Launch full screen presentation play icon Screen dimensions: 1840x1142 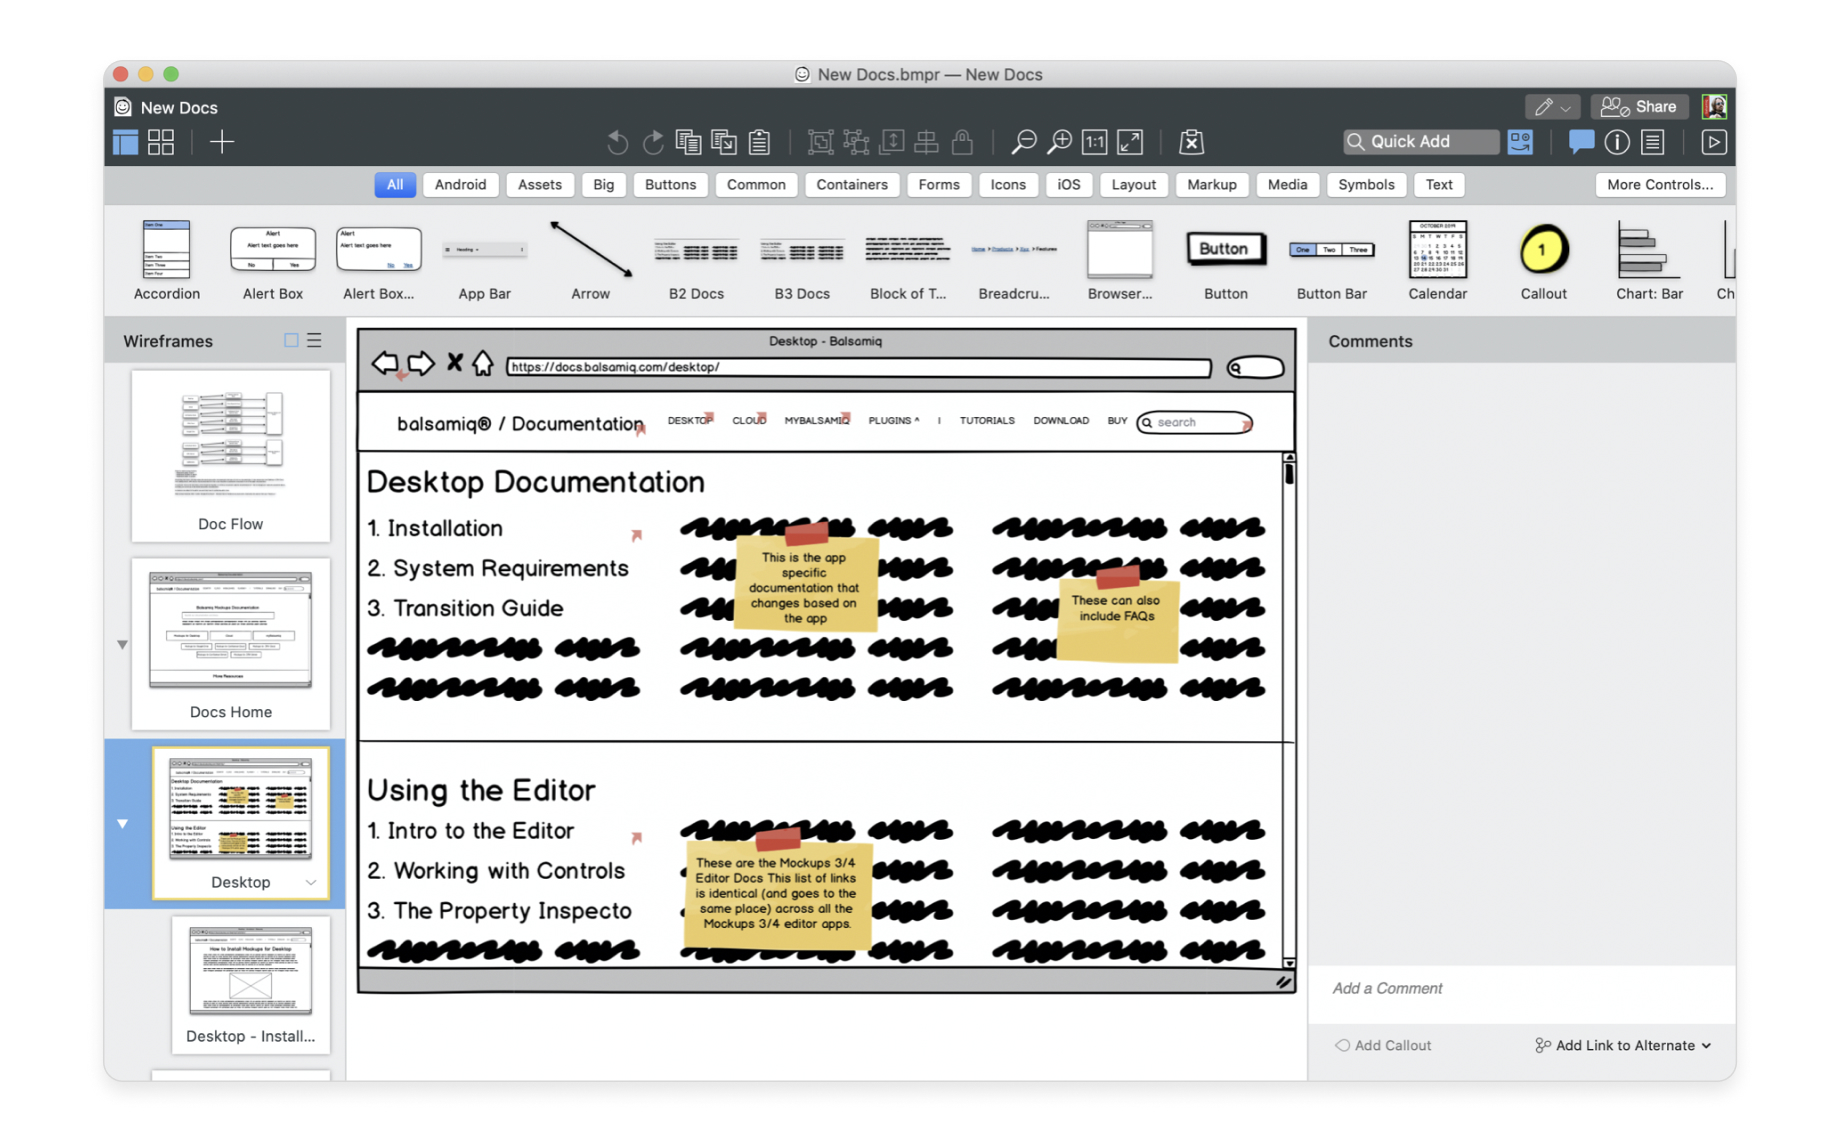point(1713,142)
